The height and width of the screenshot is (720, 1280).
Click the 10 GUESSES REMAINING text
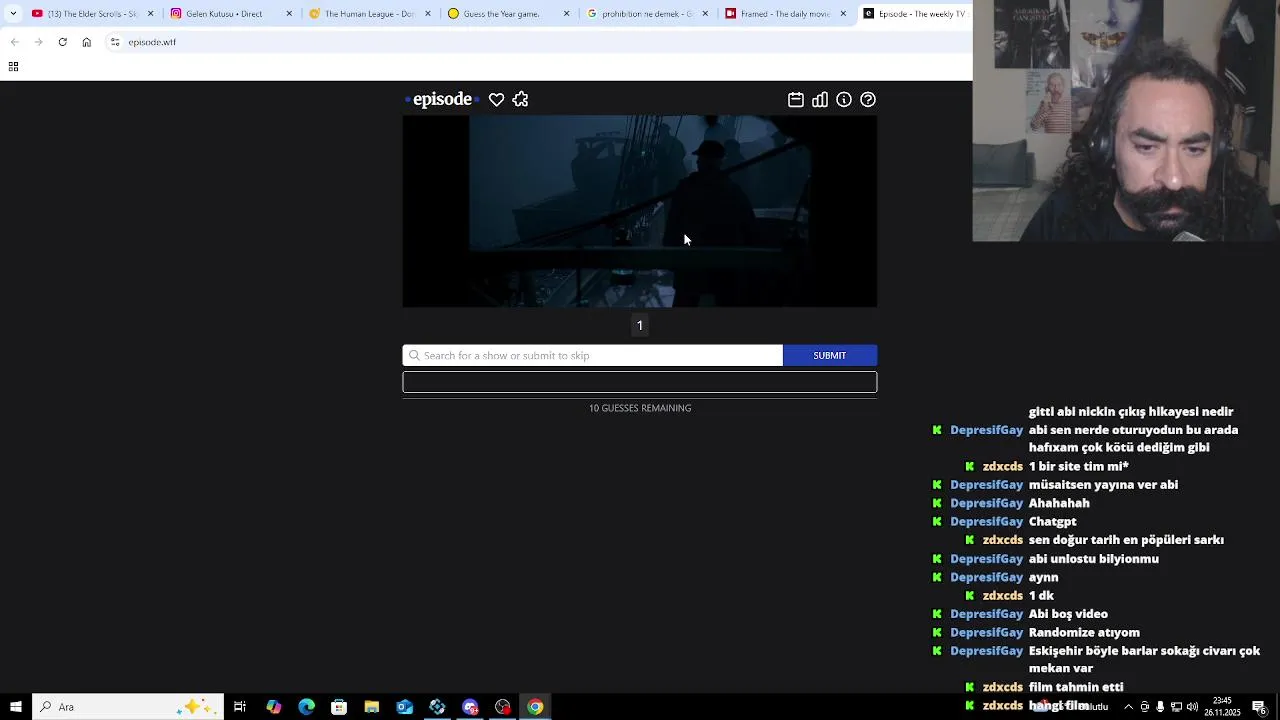(x=640, y=408)
